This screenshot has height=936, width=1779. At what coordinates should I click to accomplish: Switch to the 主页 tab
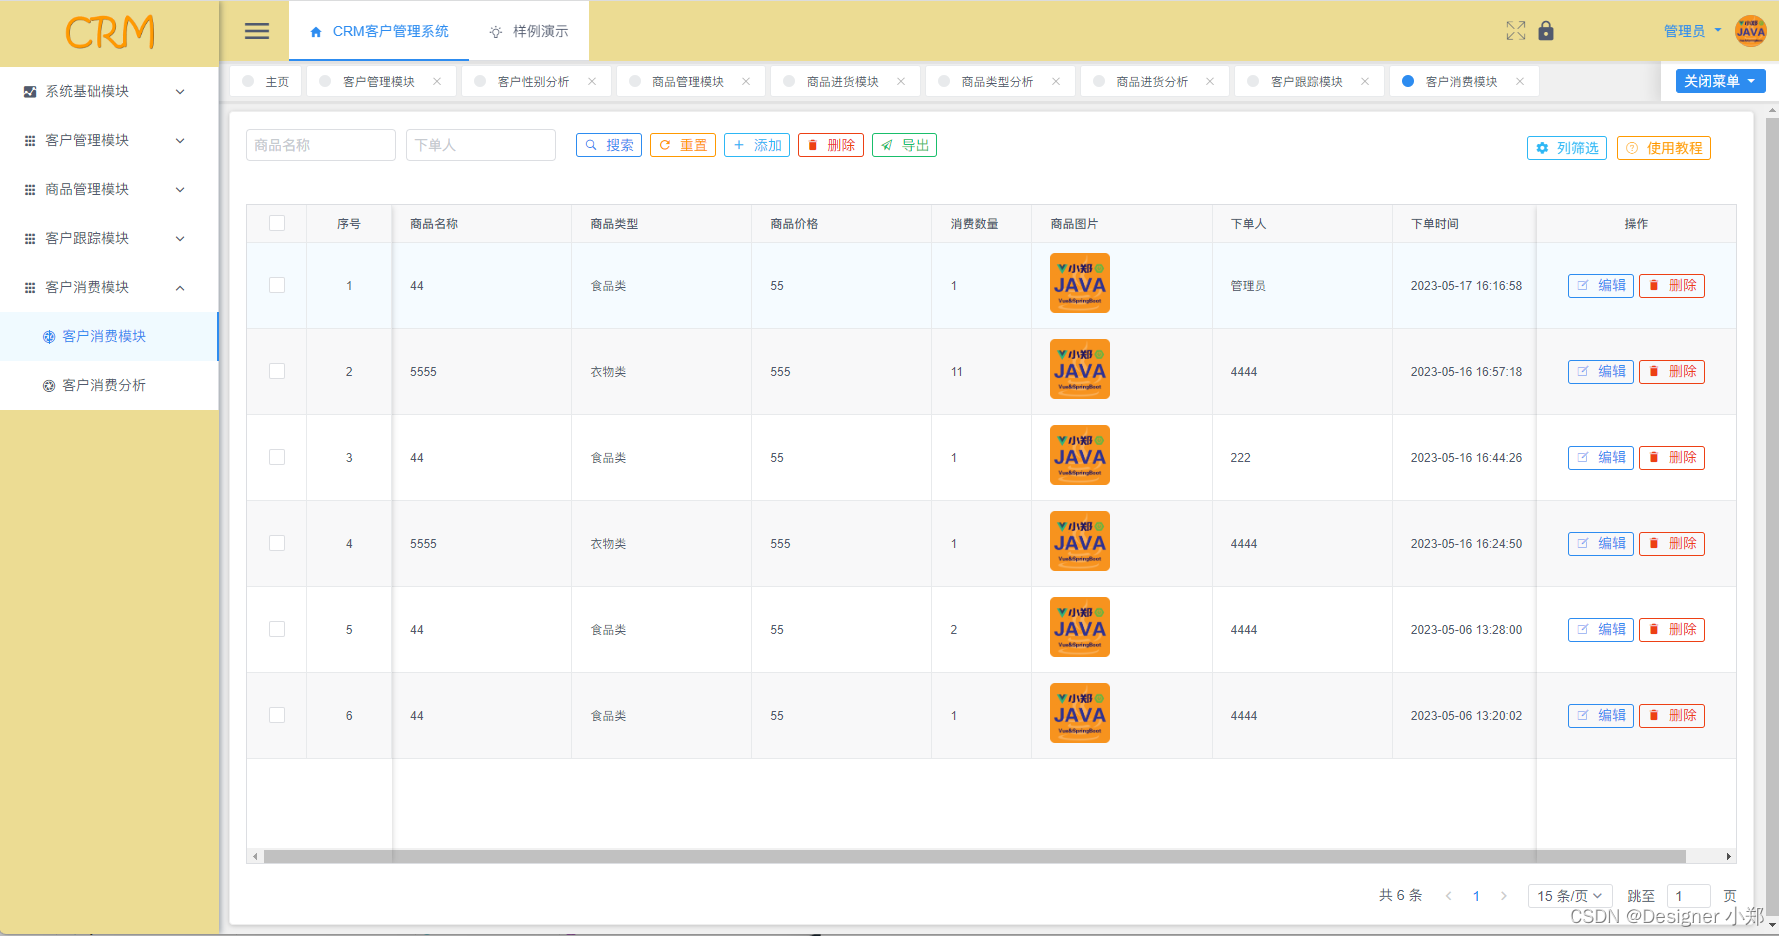pos(266,82)
